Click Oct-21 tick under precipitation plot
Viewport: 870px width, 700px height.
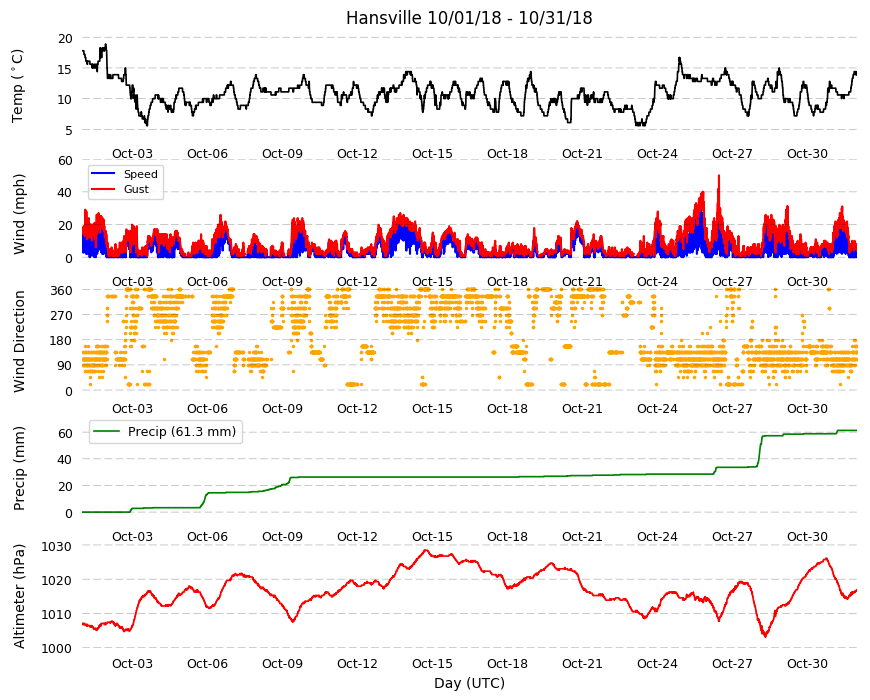pos(582,536)
